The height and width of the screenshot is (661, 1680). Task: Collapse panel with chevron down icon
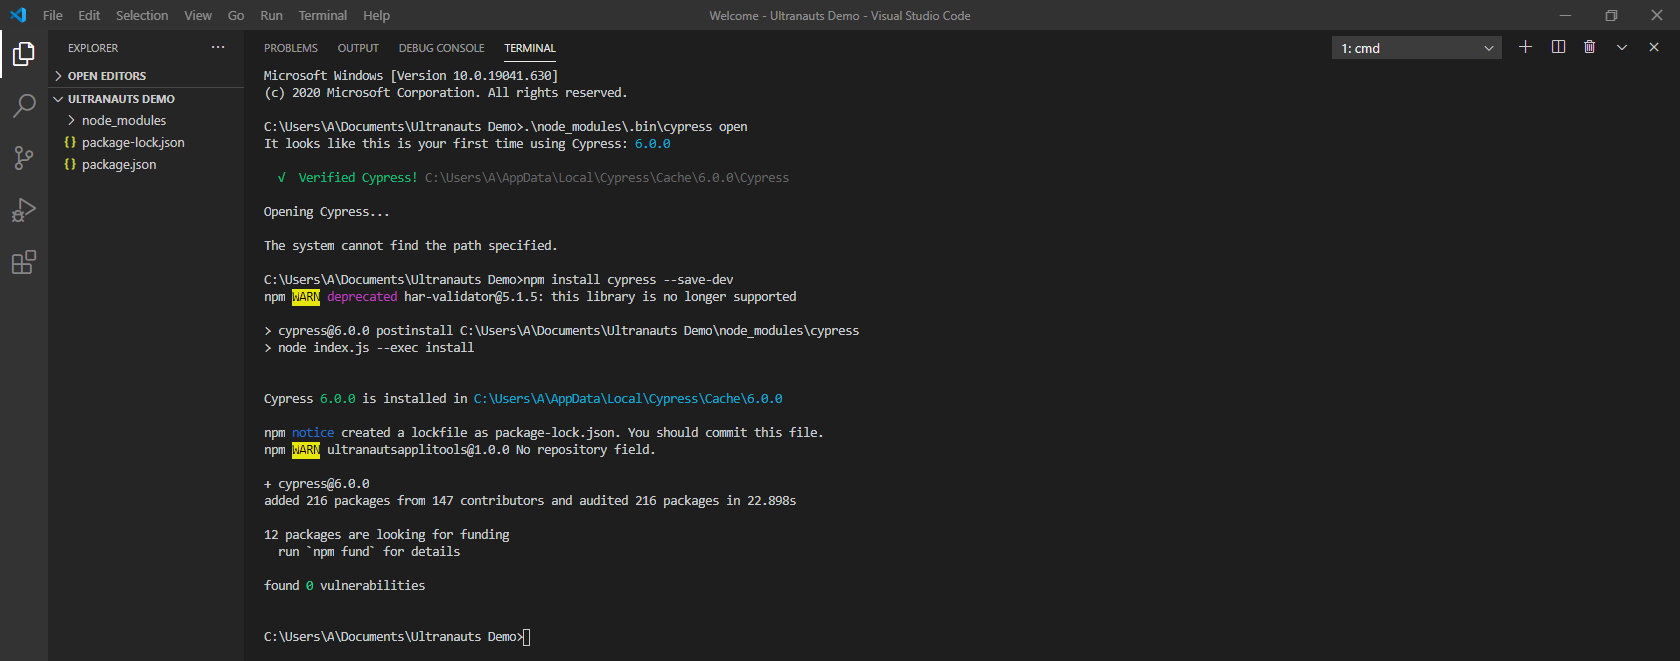[1622, 47]
